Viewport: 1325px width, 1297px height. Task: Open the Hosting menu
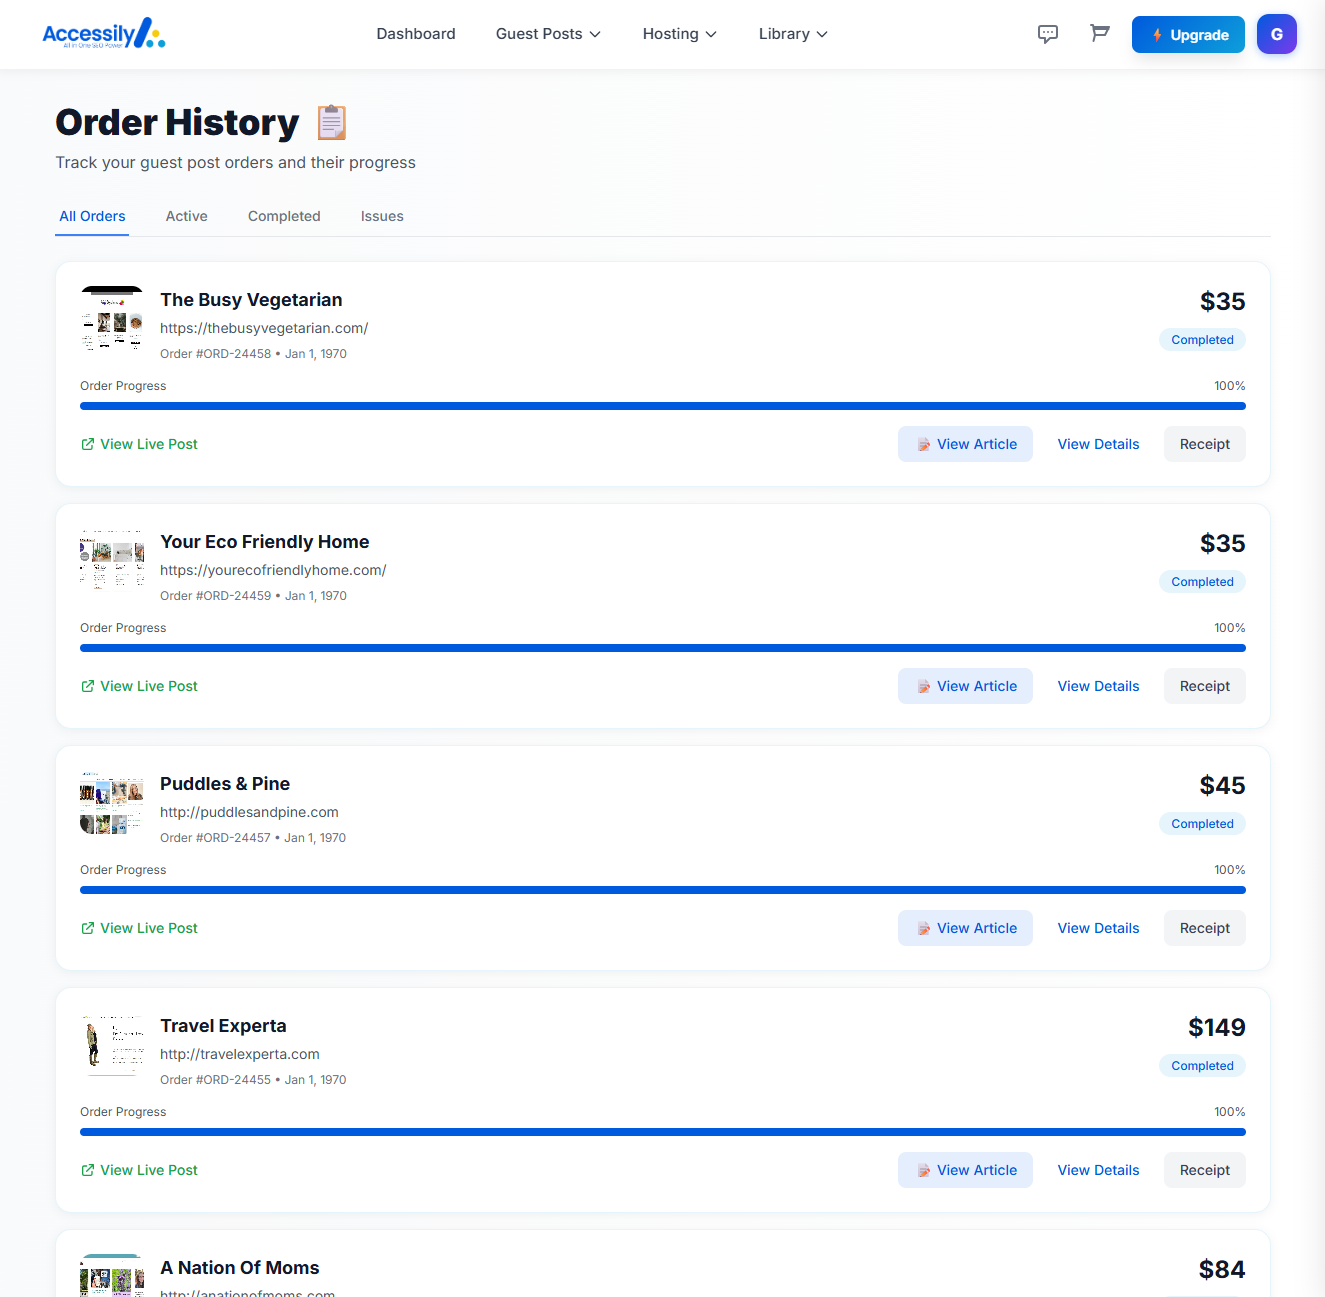point(679,33)
